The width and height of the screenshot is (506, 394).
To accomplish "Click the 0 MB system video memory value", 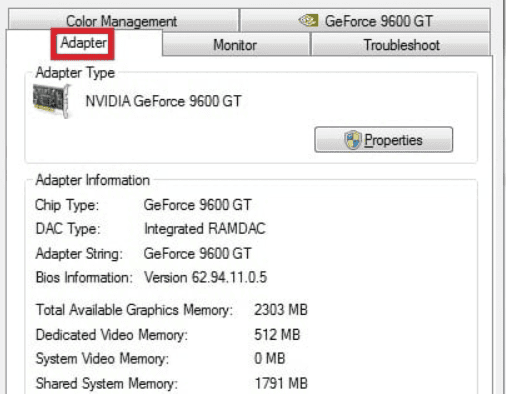I will 269,359.
